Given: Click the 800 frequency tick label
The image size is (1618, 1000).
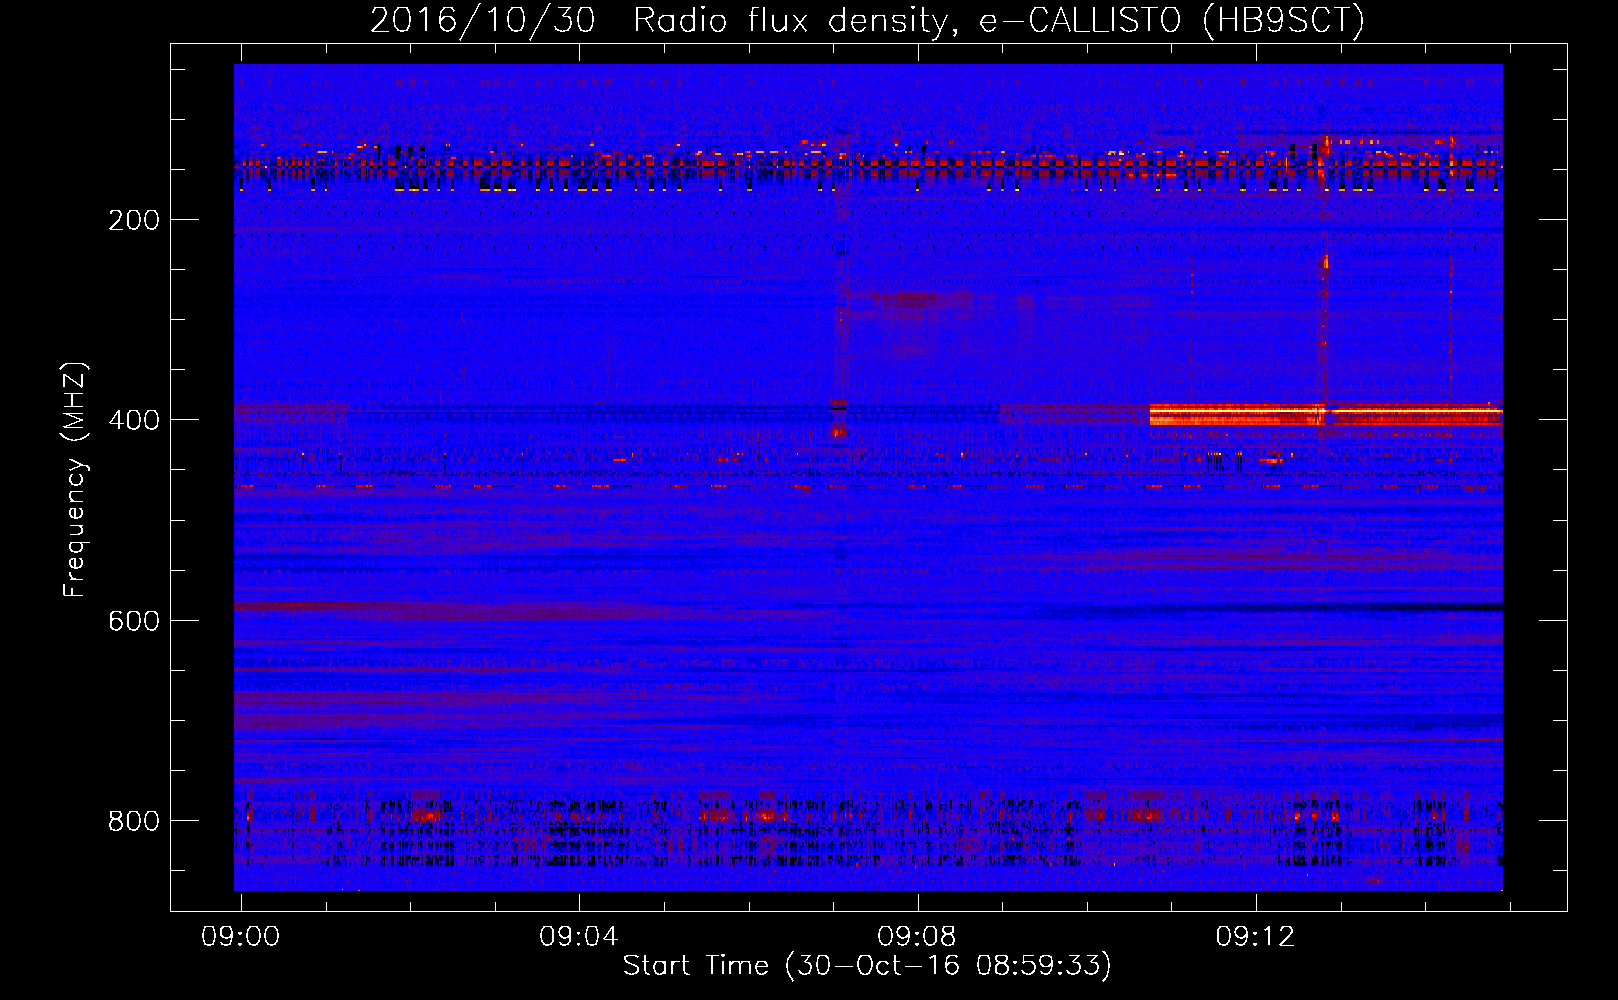Looking at the screenshot, I should tap(134, 821).
